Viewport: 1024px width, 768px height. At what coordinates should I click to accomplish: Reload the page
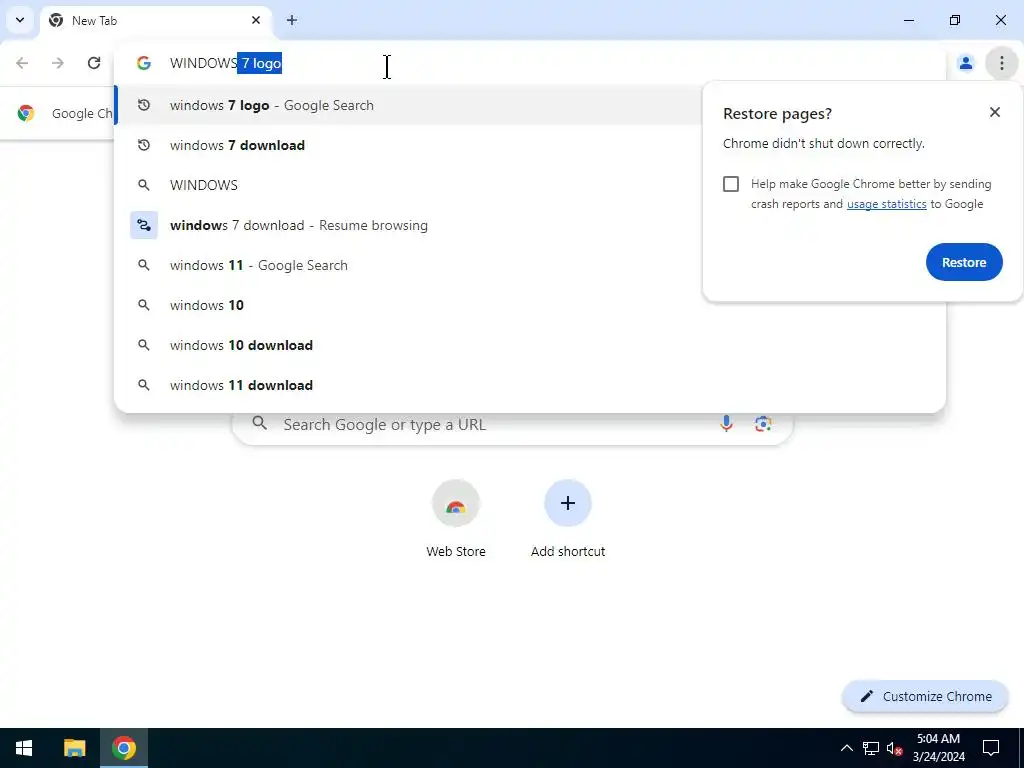coord(94,63)
